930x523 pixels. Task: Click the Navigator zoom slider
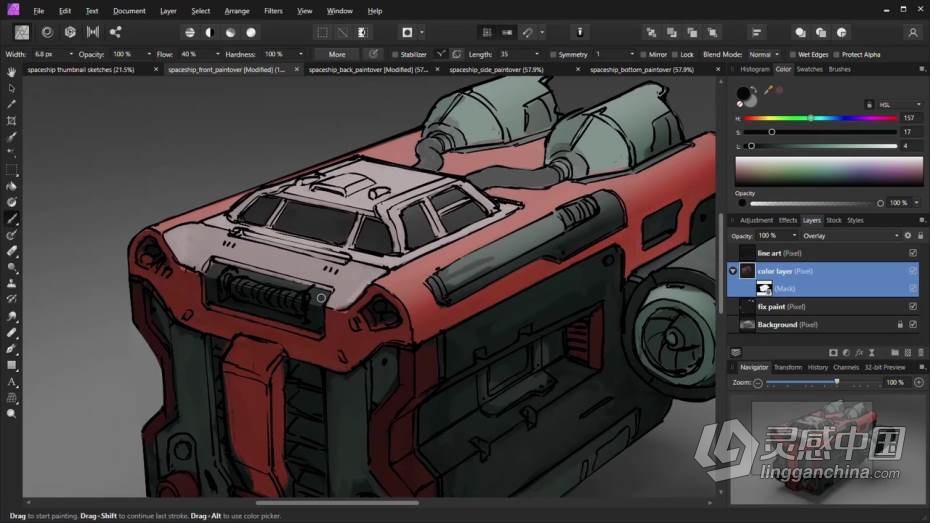[823, 382]
